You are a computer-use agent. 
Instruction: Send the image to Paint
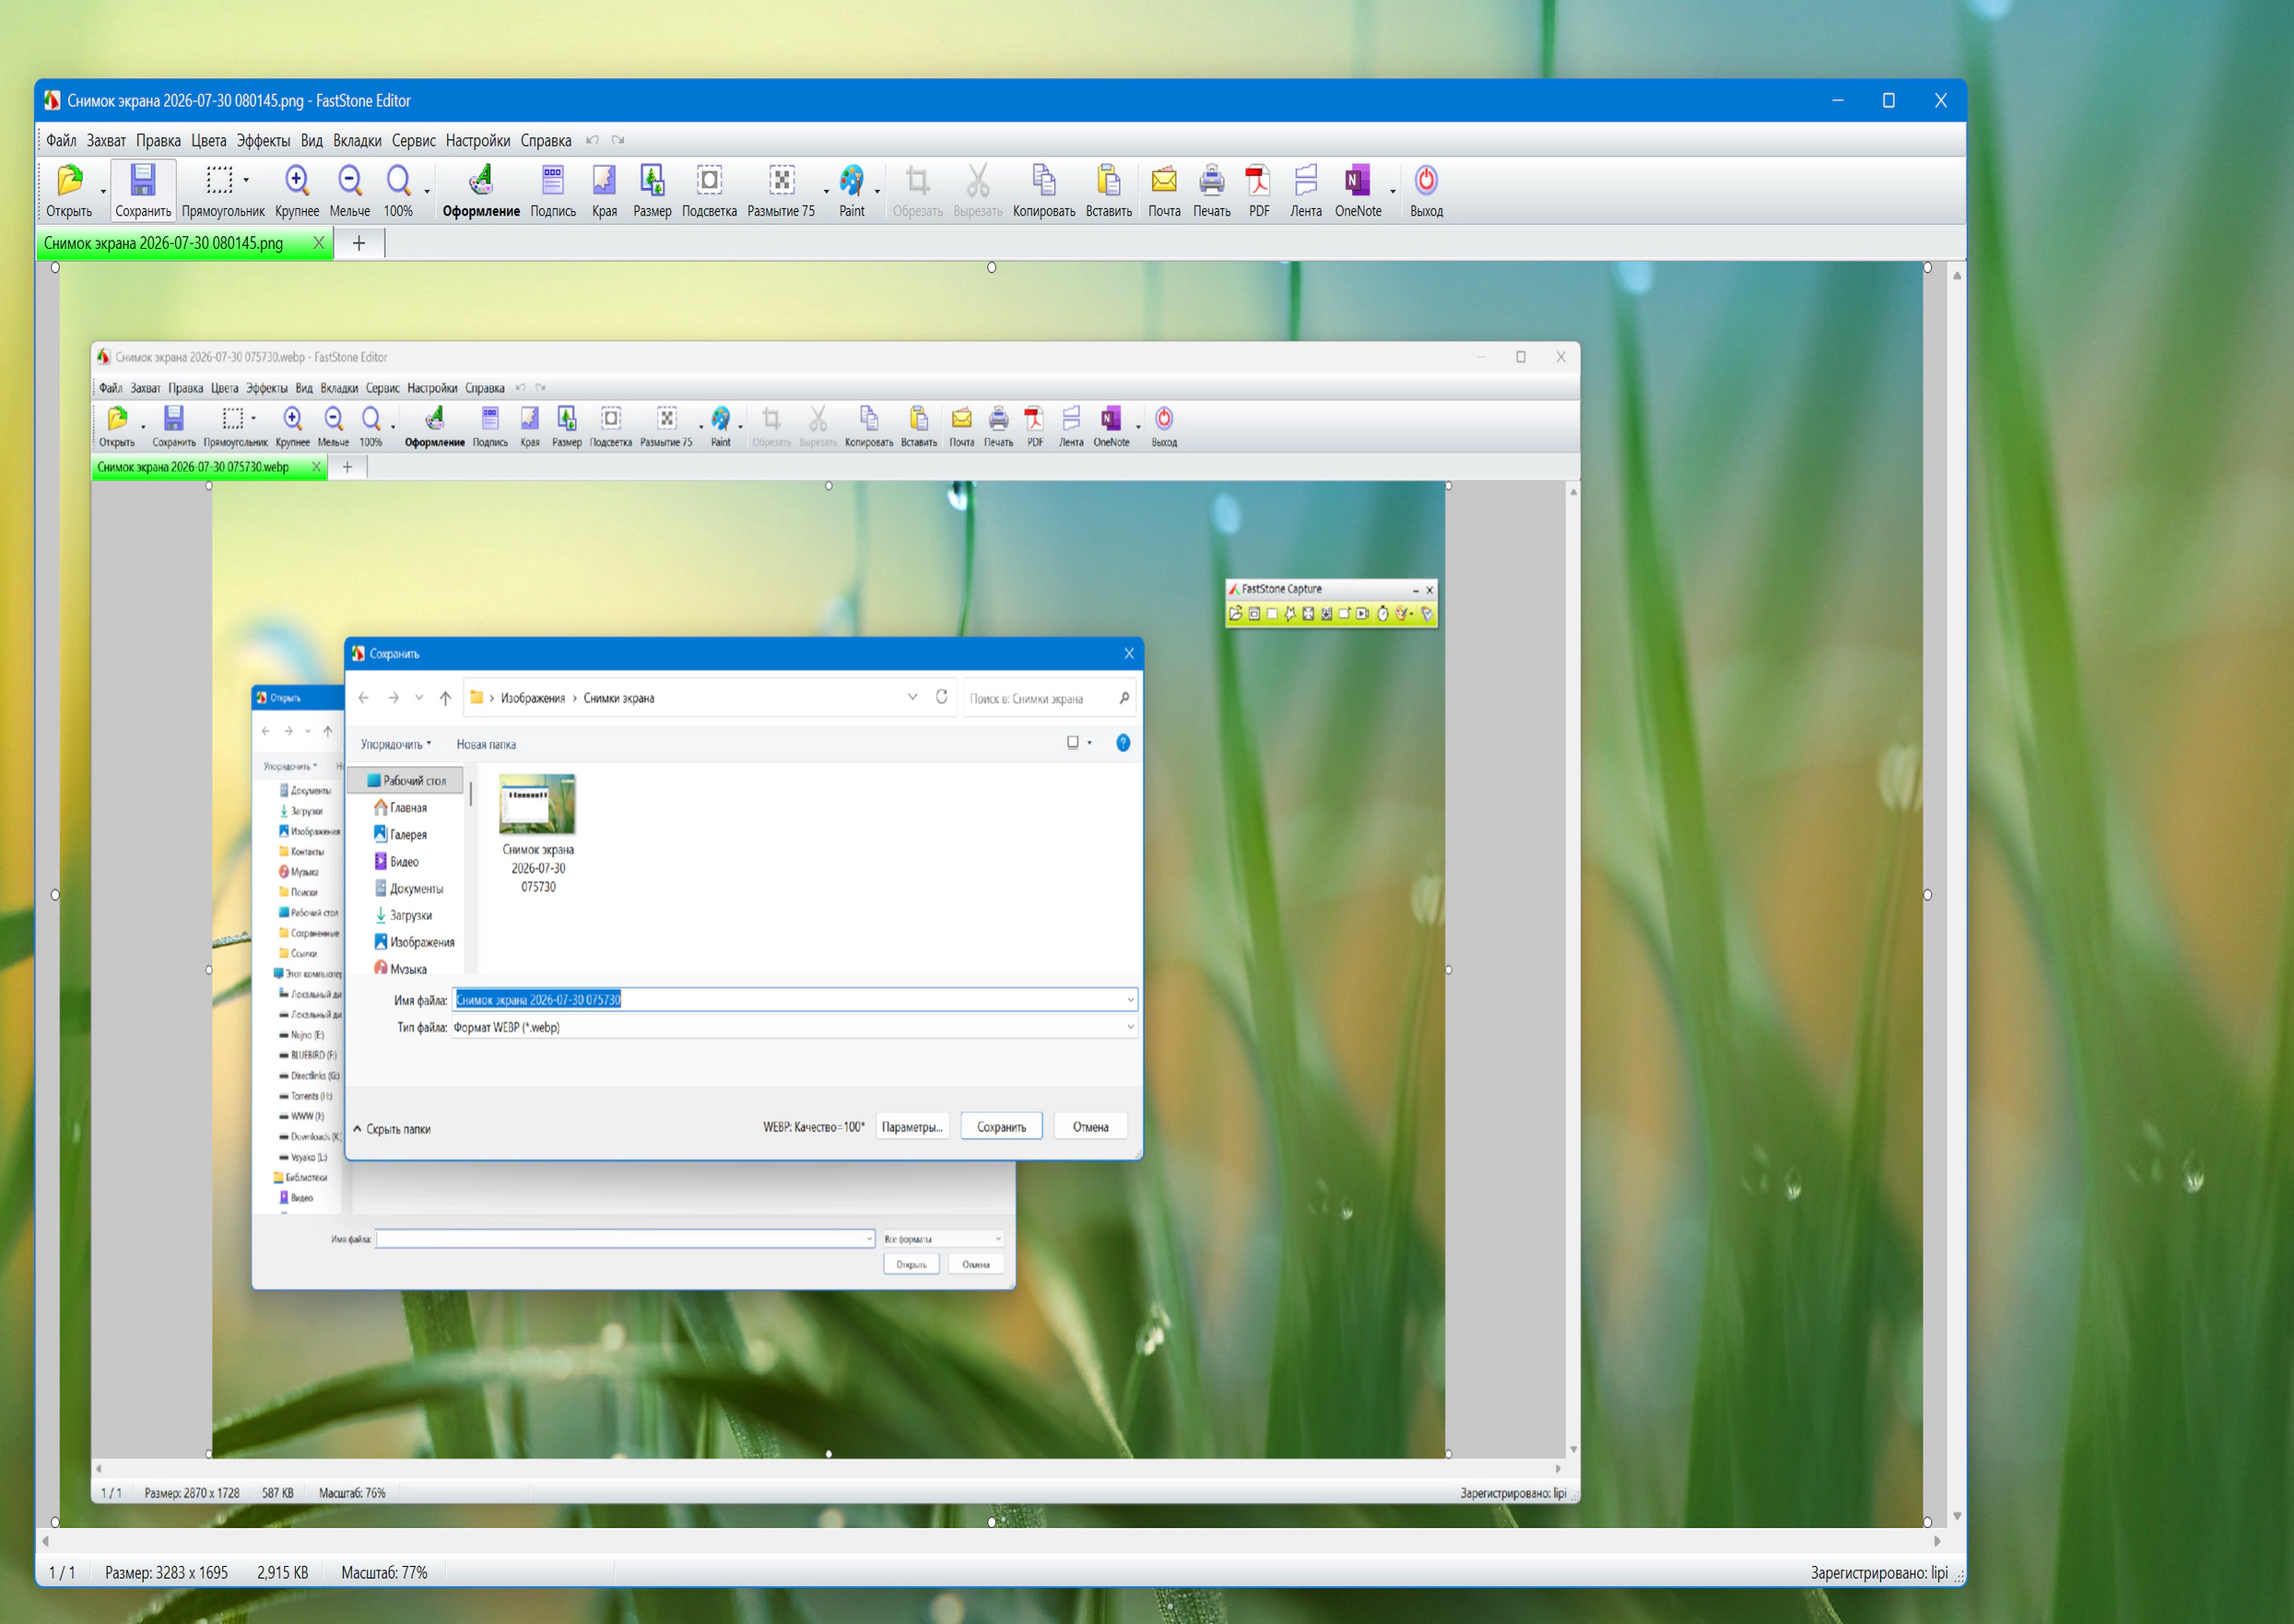[851, 190]
